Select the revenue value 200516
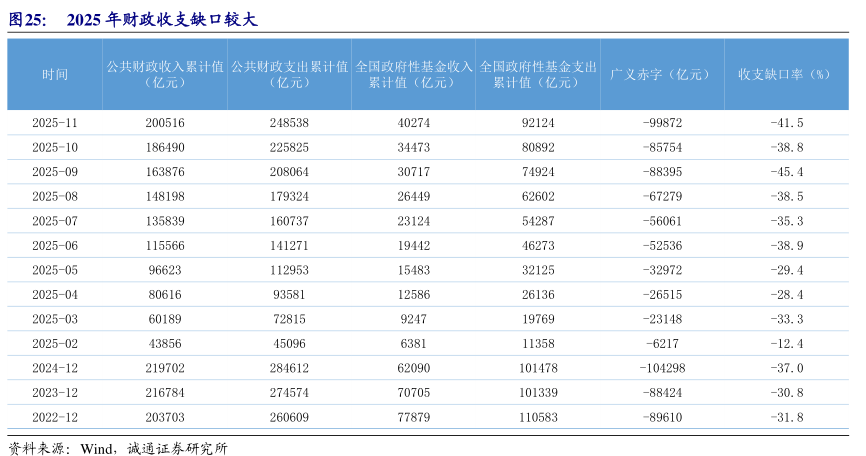Screen dimensions: 866x456 pyautogui.click(x=165, y=123)
